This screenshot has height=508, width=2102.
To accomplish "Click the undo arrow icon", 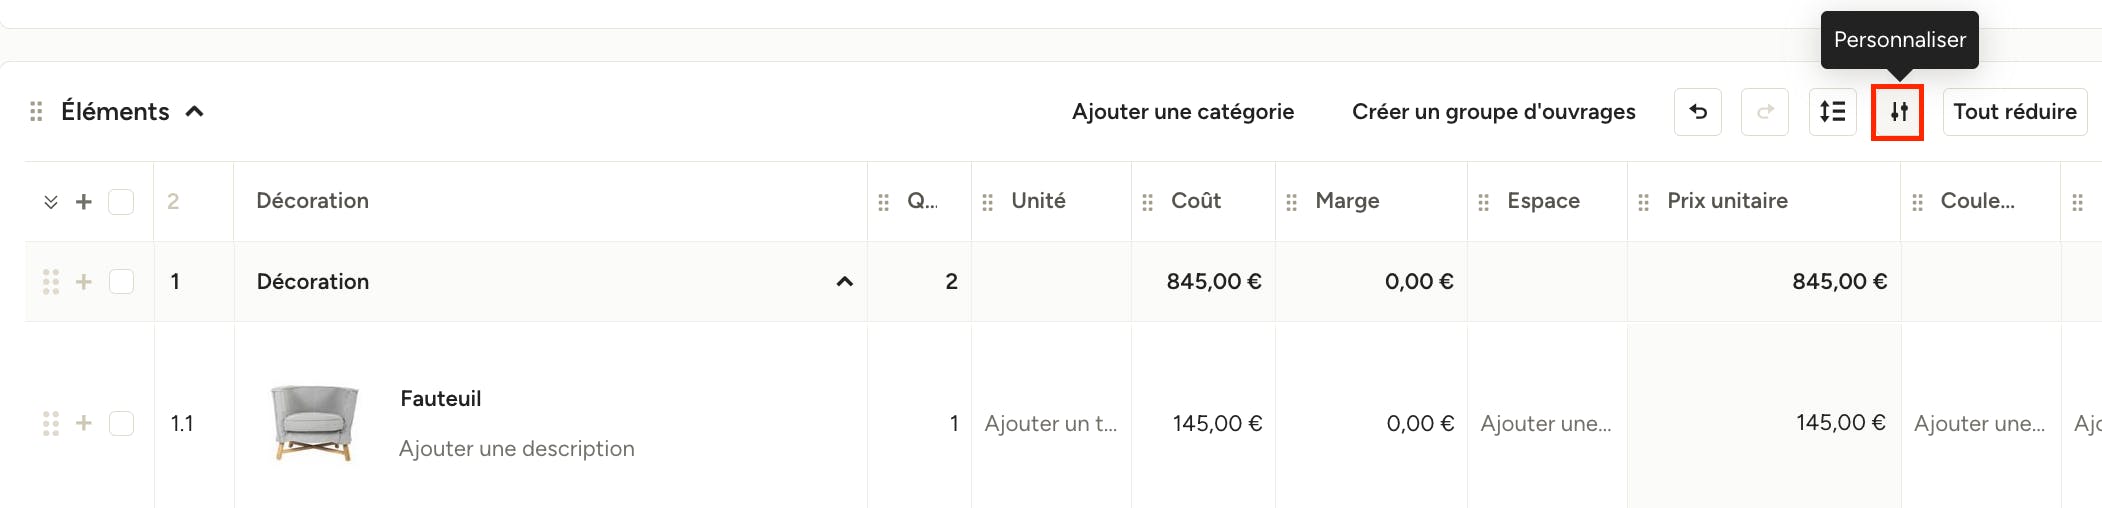I will click(x=1697, y=111).
